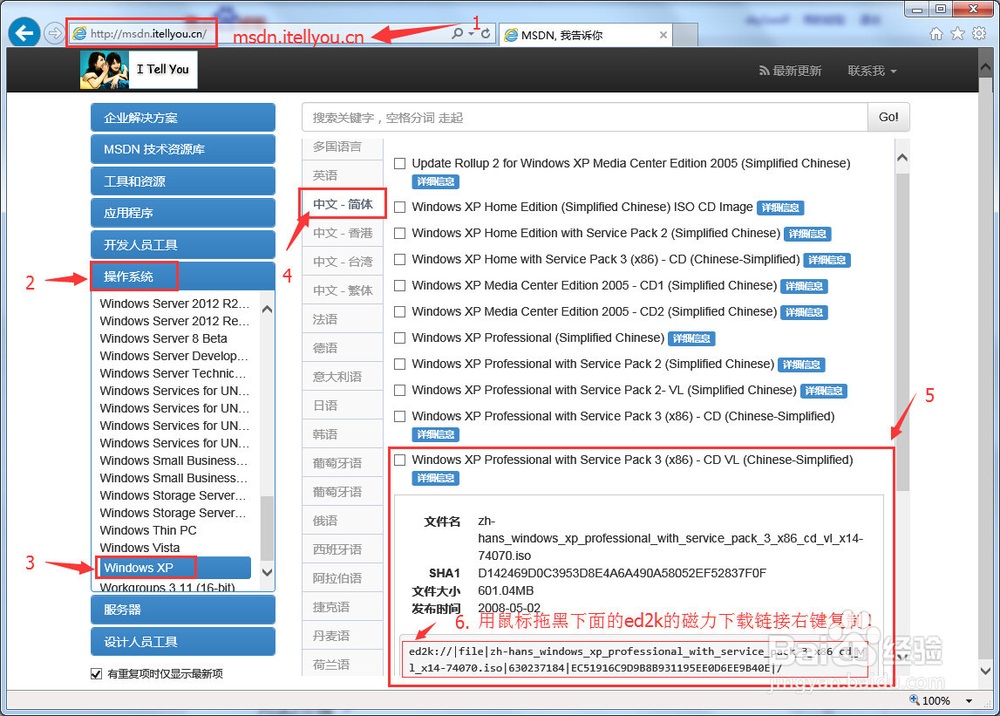Select Windows Vista in the OS list

coord(140,548)
